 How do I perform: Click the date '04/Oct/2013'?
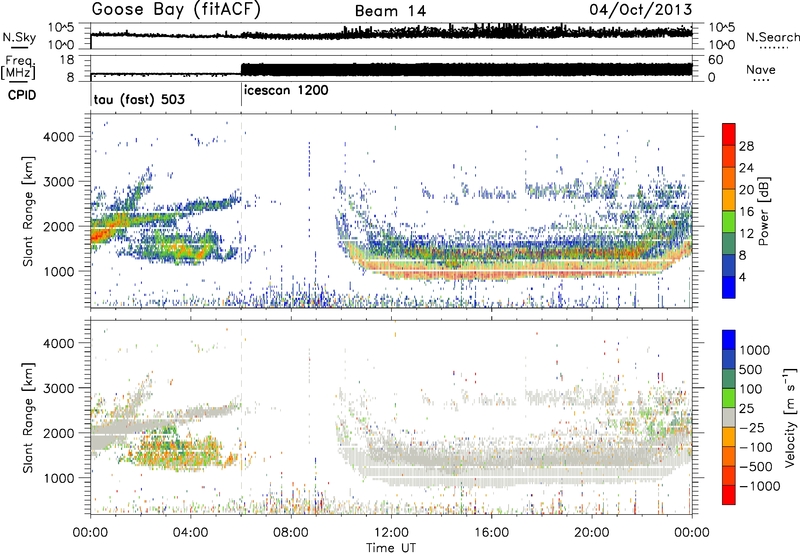641,9
